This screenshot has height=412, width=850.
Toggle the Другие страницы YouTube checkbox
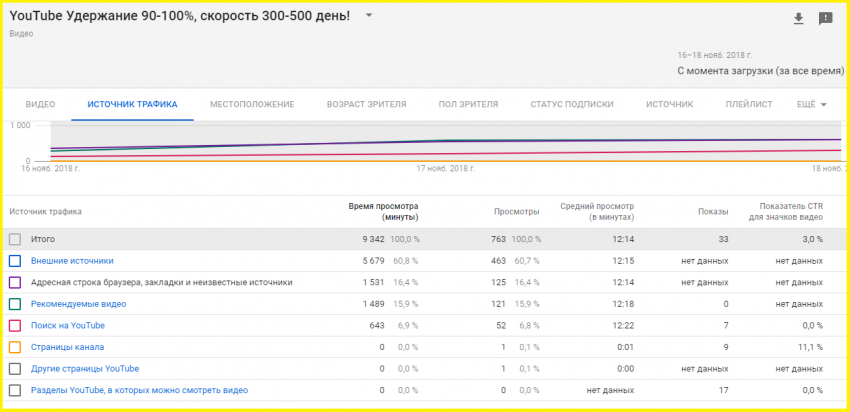(15, 369)
